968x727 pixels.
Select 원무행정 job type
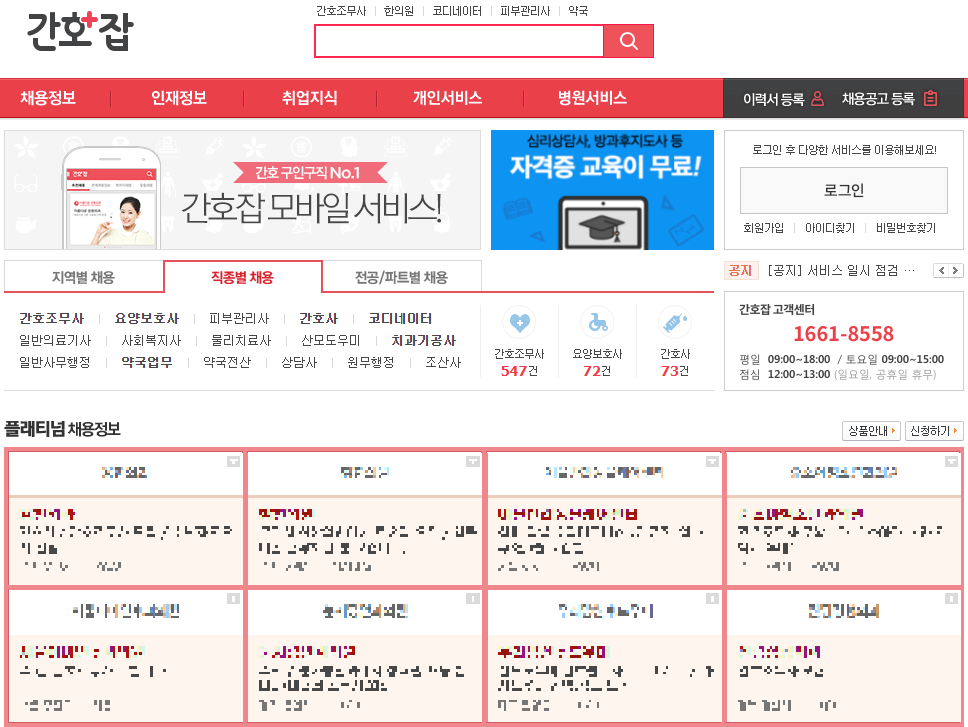tap(371, 362)
